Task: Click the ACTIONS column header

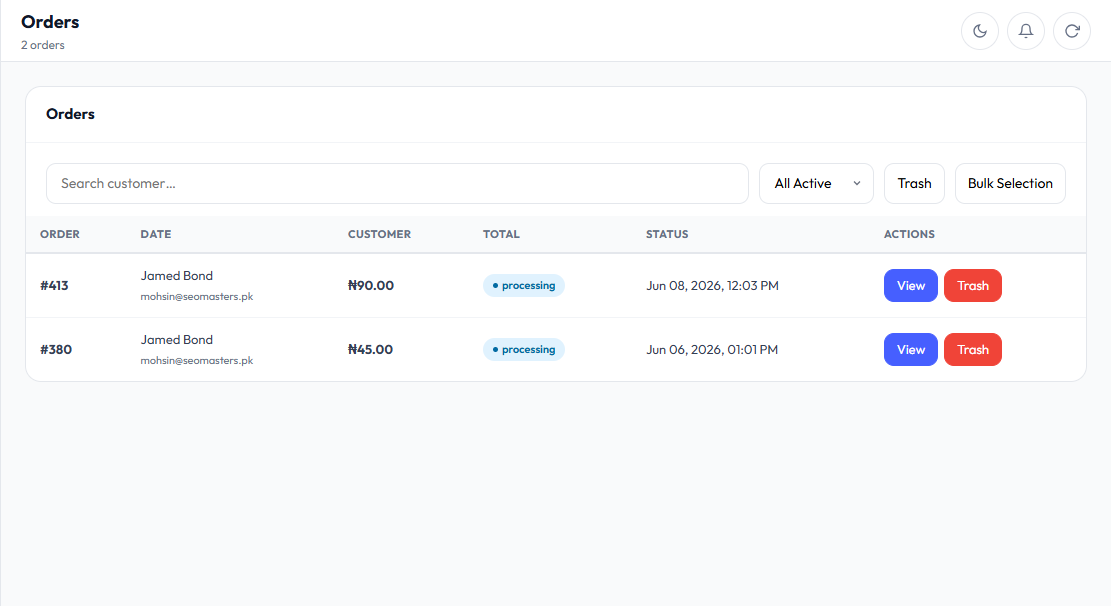Action: (x=909, y=234)
